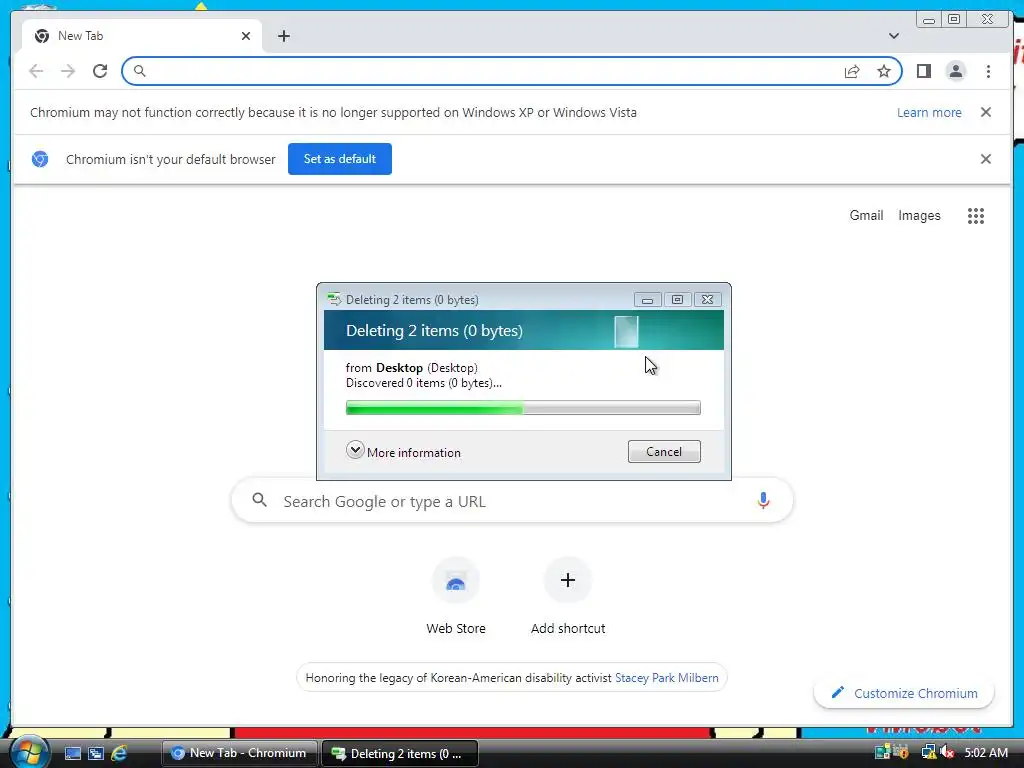Screen dimensions: 1024x768
Task: Close the New Tab tab
Action: pyautogui.click(x=246, y=36)
